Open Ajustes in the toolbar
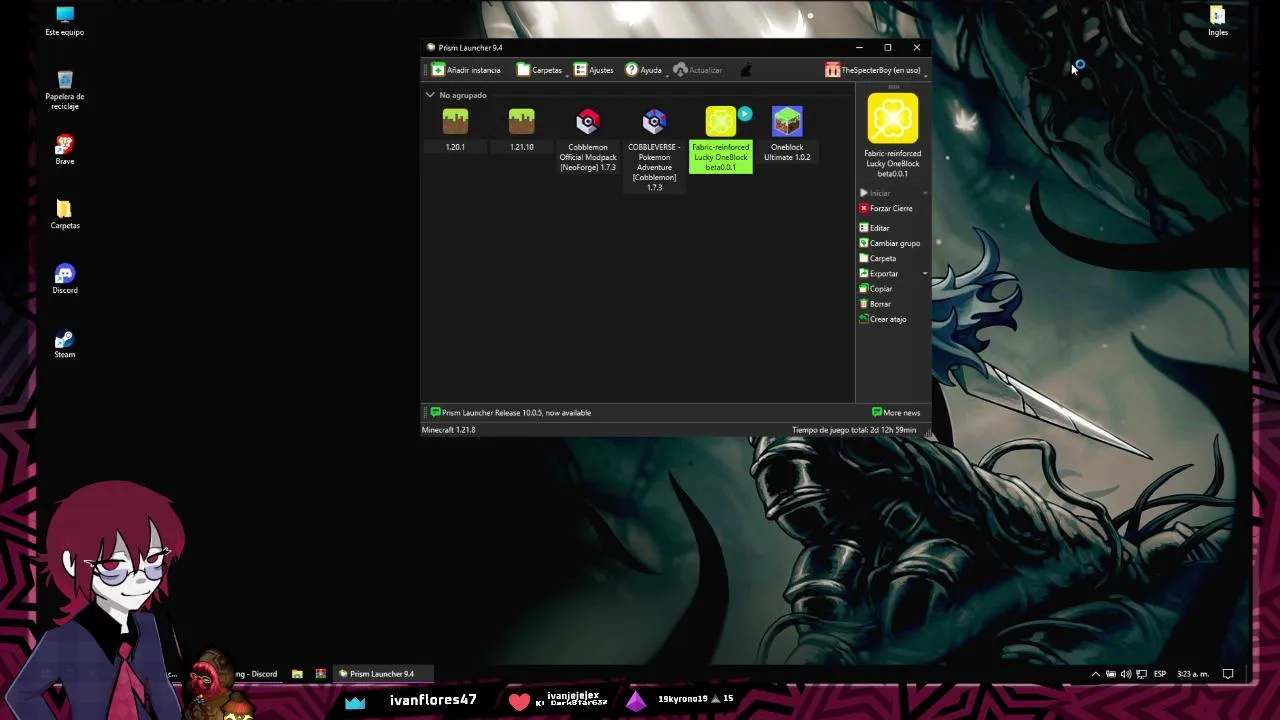 tap(594, 70)
